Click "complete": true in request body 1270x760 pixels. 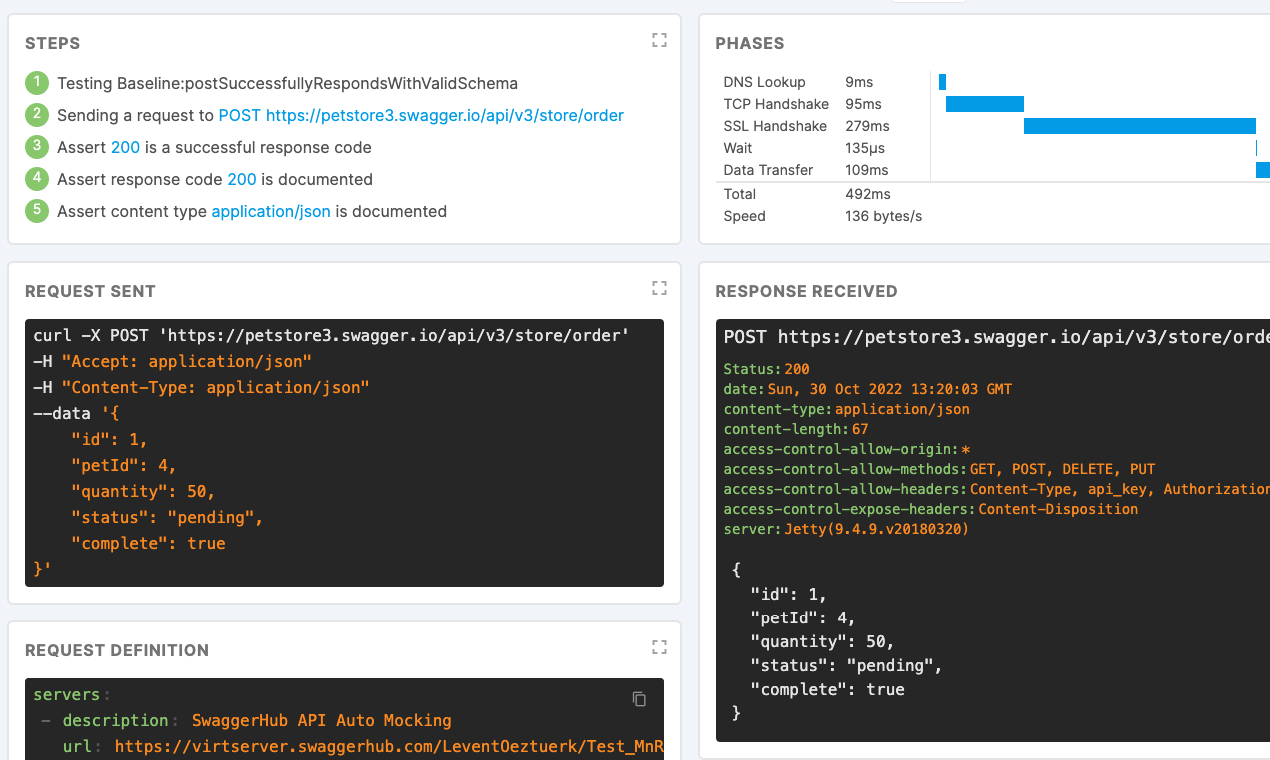coord(148,543)
